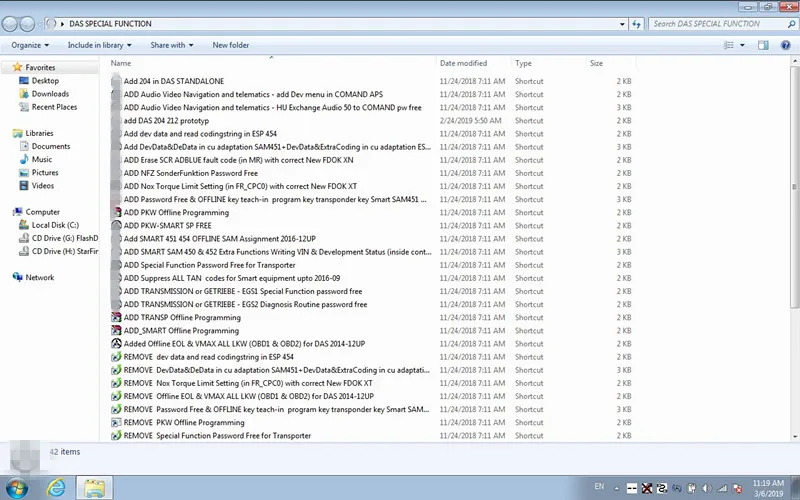Expand the Organize dropdown menu
The width and height of the screenshot is (800, 500).
tap(30, 45)
